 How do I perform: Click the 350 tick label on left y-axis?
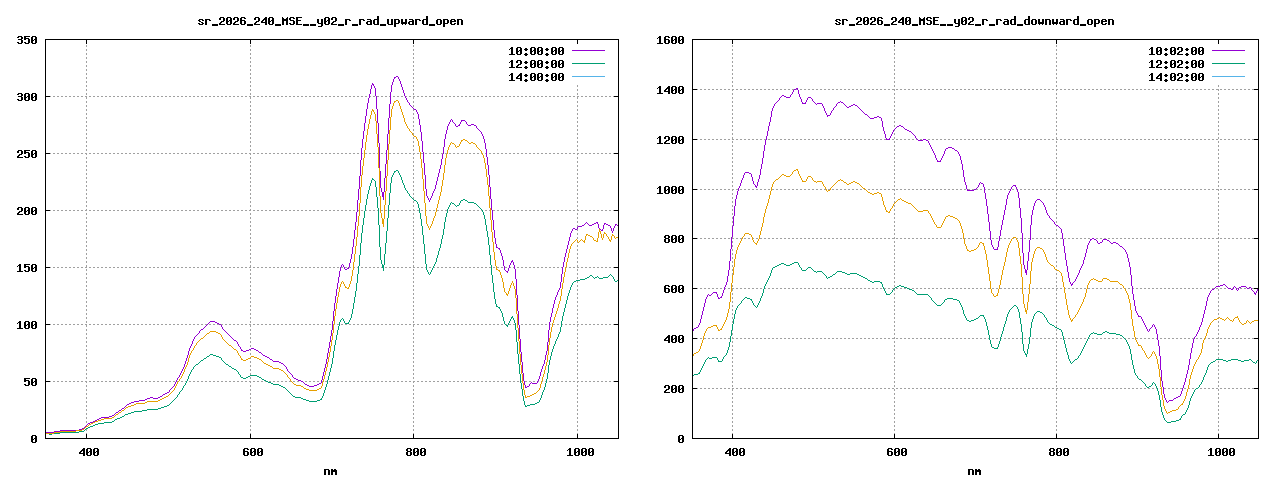27,40
